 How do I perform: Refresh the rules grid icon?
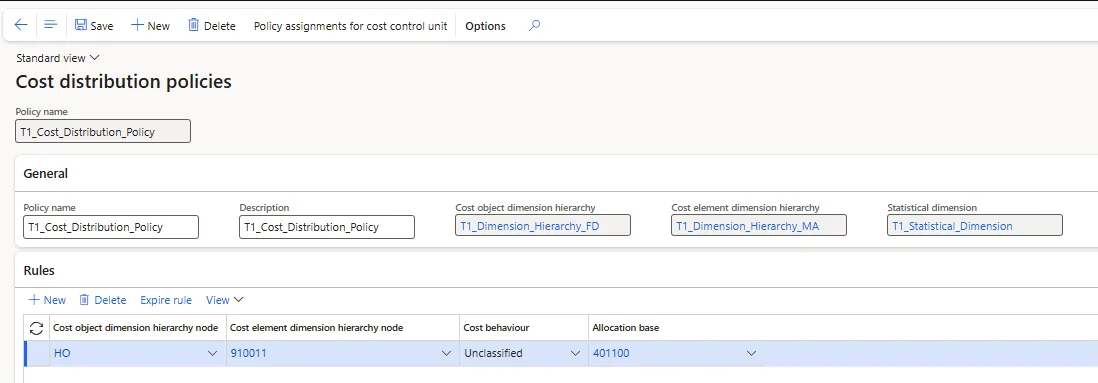(x=36, y=328)
